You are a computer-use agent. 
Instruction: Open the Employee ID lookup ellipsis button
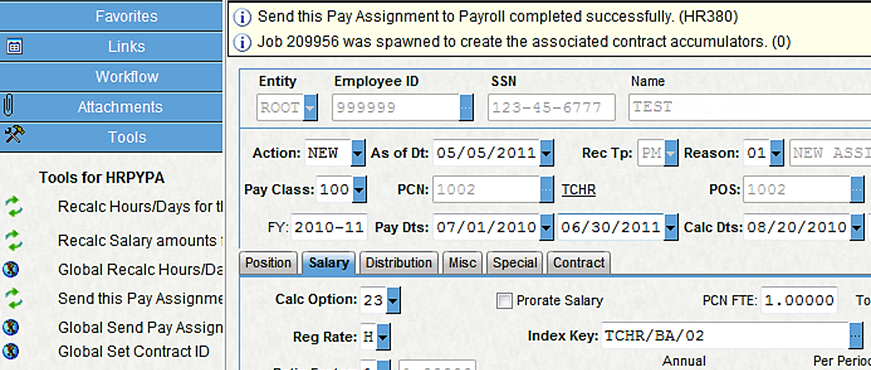tap(466, 107)
